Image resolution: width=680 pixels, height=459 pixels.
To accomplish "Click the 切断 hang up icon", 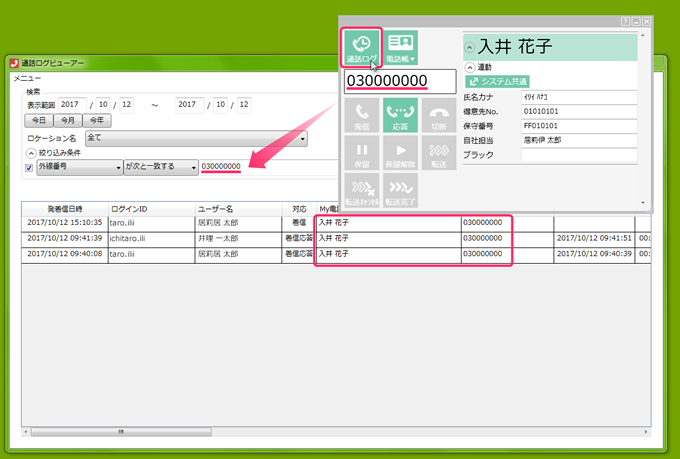I will [438, 116].
